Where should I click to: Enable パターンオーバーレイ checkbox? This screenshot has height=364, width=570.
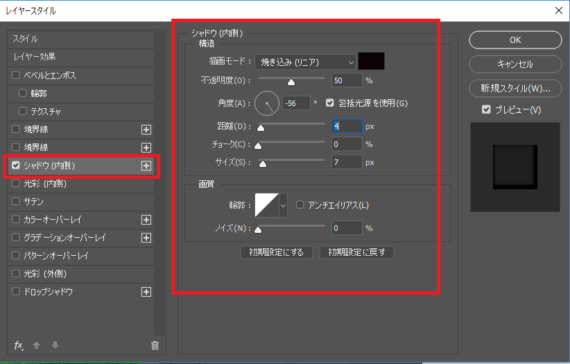coord(16,255)
